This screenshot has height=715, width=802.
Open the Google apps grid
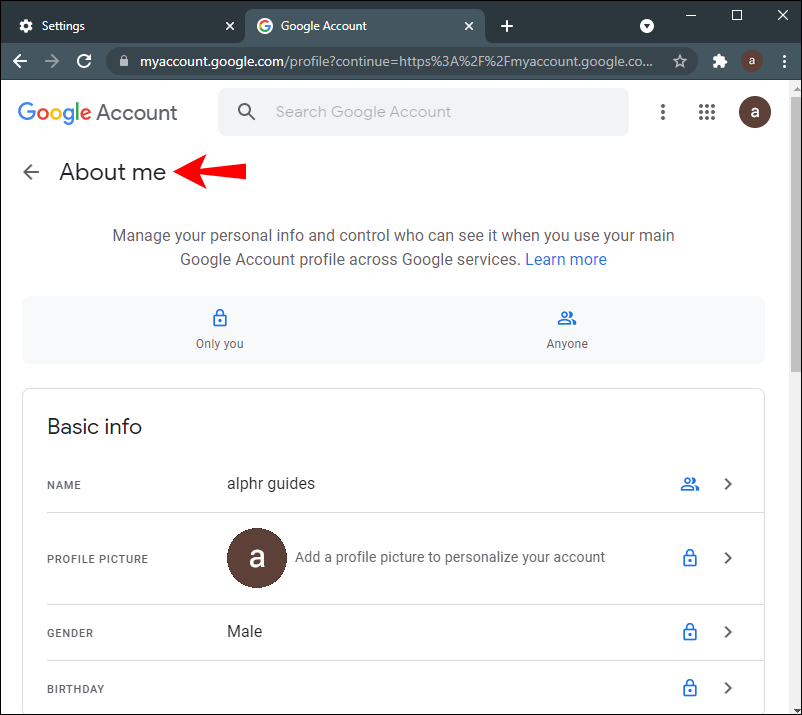(706, 112)
